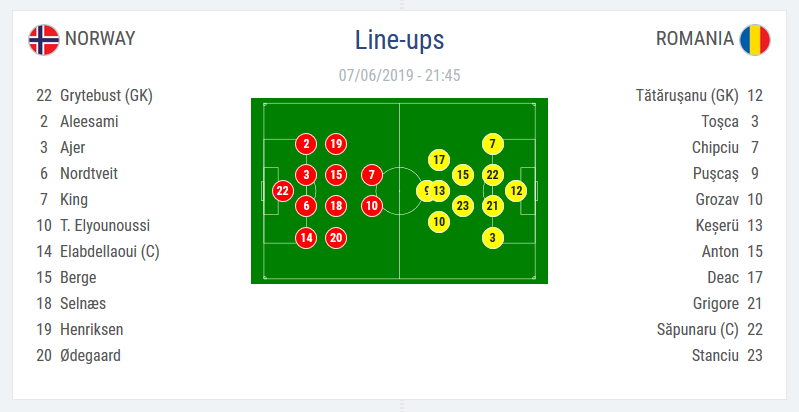Select yellow player marker number 17
Image resolution: width=799 pixels, height=412 pixels.
point(439,159)
